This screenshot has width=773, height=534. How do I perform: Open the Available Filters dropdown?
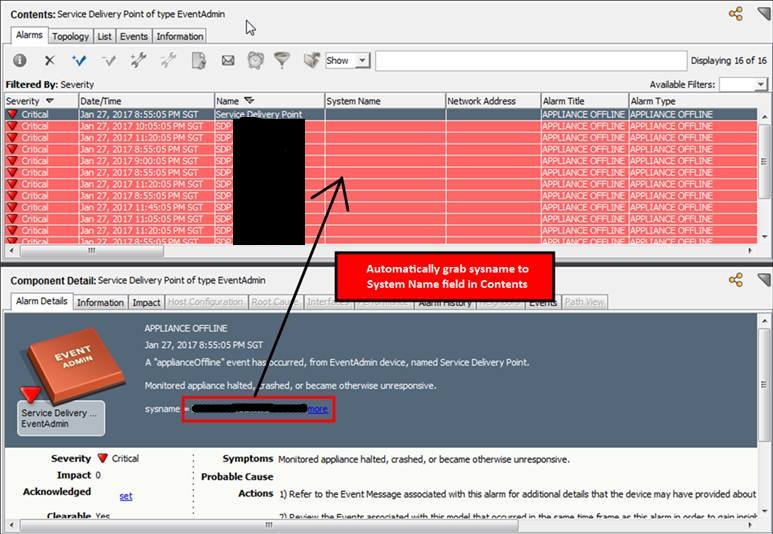pos(743,84)
